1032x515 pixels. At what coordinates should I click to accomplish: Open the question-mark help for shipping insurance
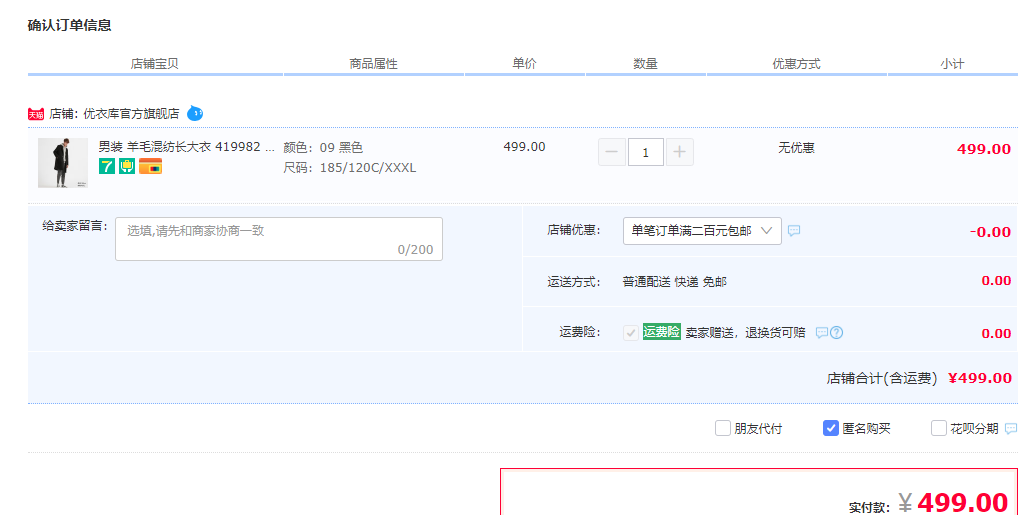[837, 333]
